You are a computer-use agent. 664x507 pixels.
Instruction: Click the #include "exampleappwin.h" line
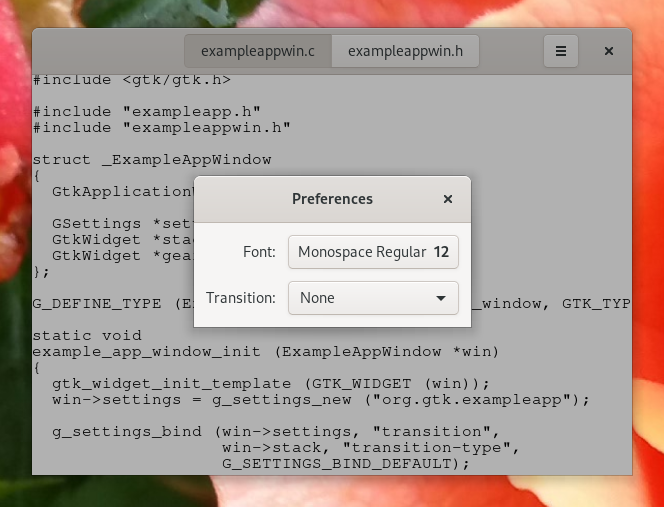pos(162,128)
